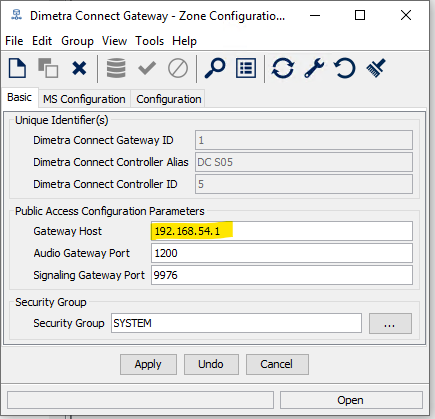Click the crossed-circle toolbar icon
The image size is (435, 419).
click(178, 68)
